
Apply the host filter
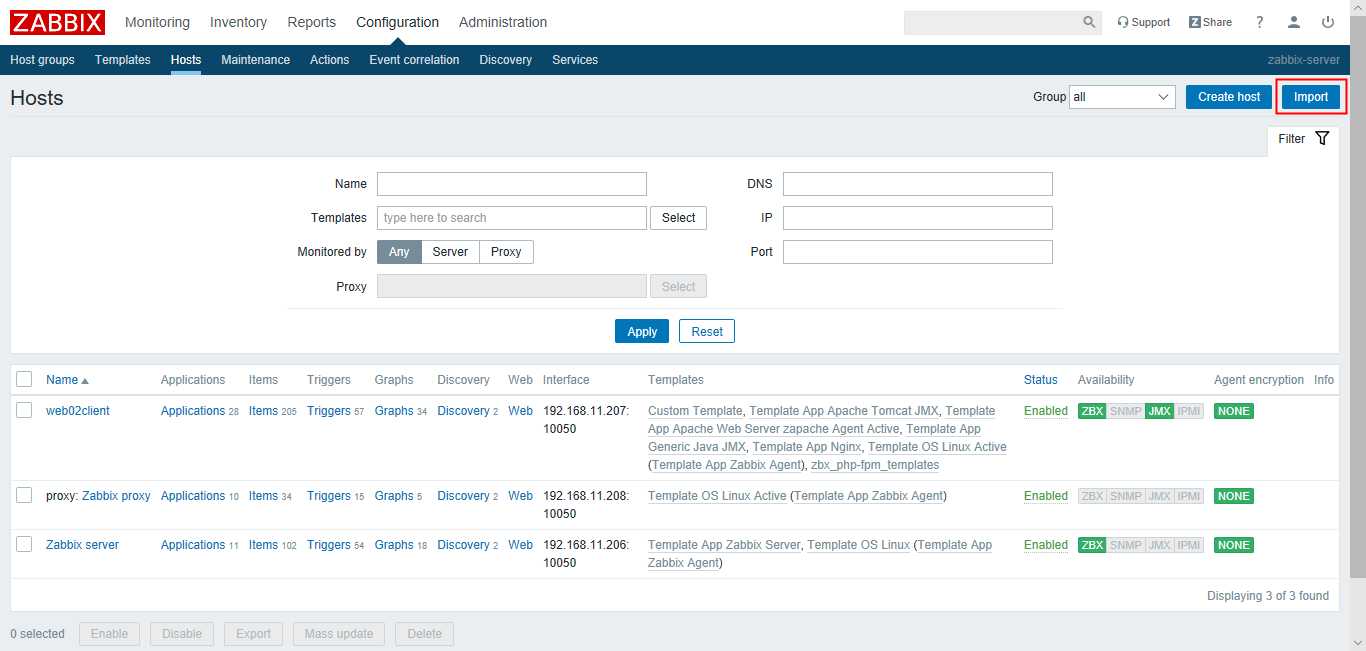[642, 331]
